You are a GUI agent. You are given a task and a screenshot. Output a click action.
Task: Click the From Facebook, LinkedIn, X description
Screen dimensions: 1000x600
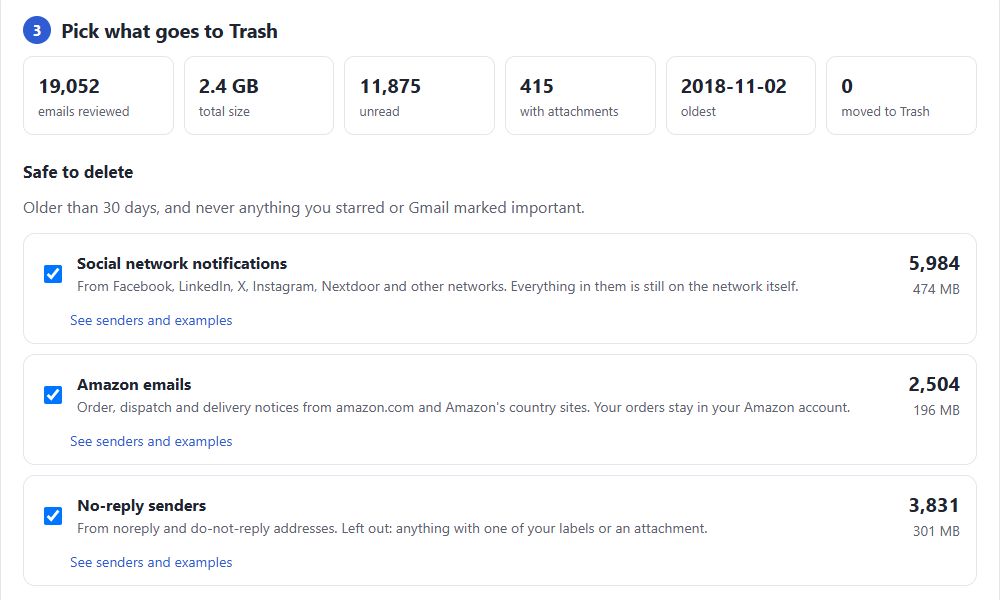[x=438, y=286]
